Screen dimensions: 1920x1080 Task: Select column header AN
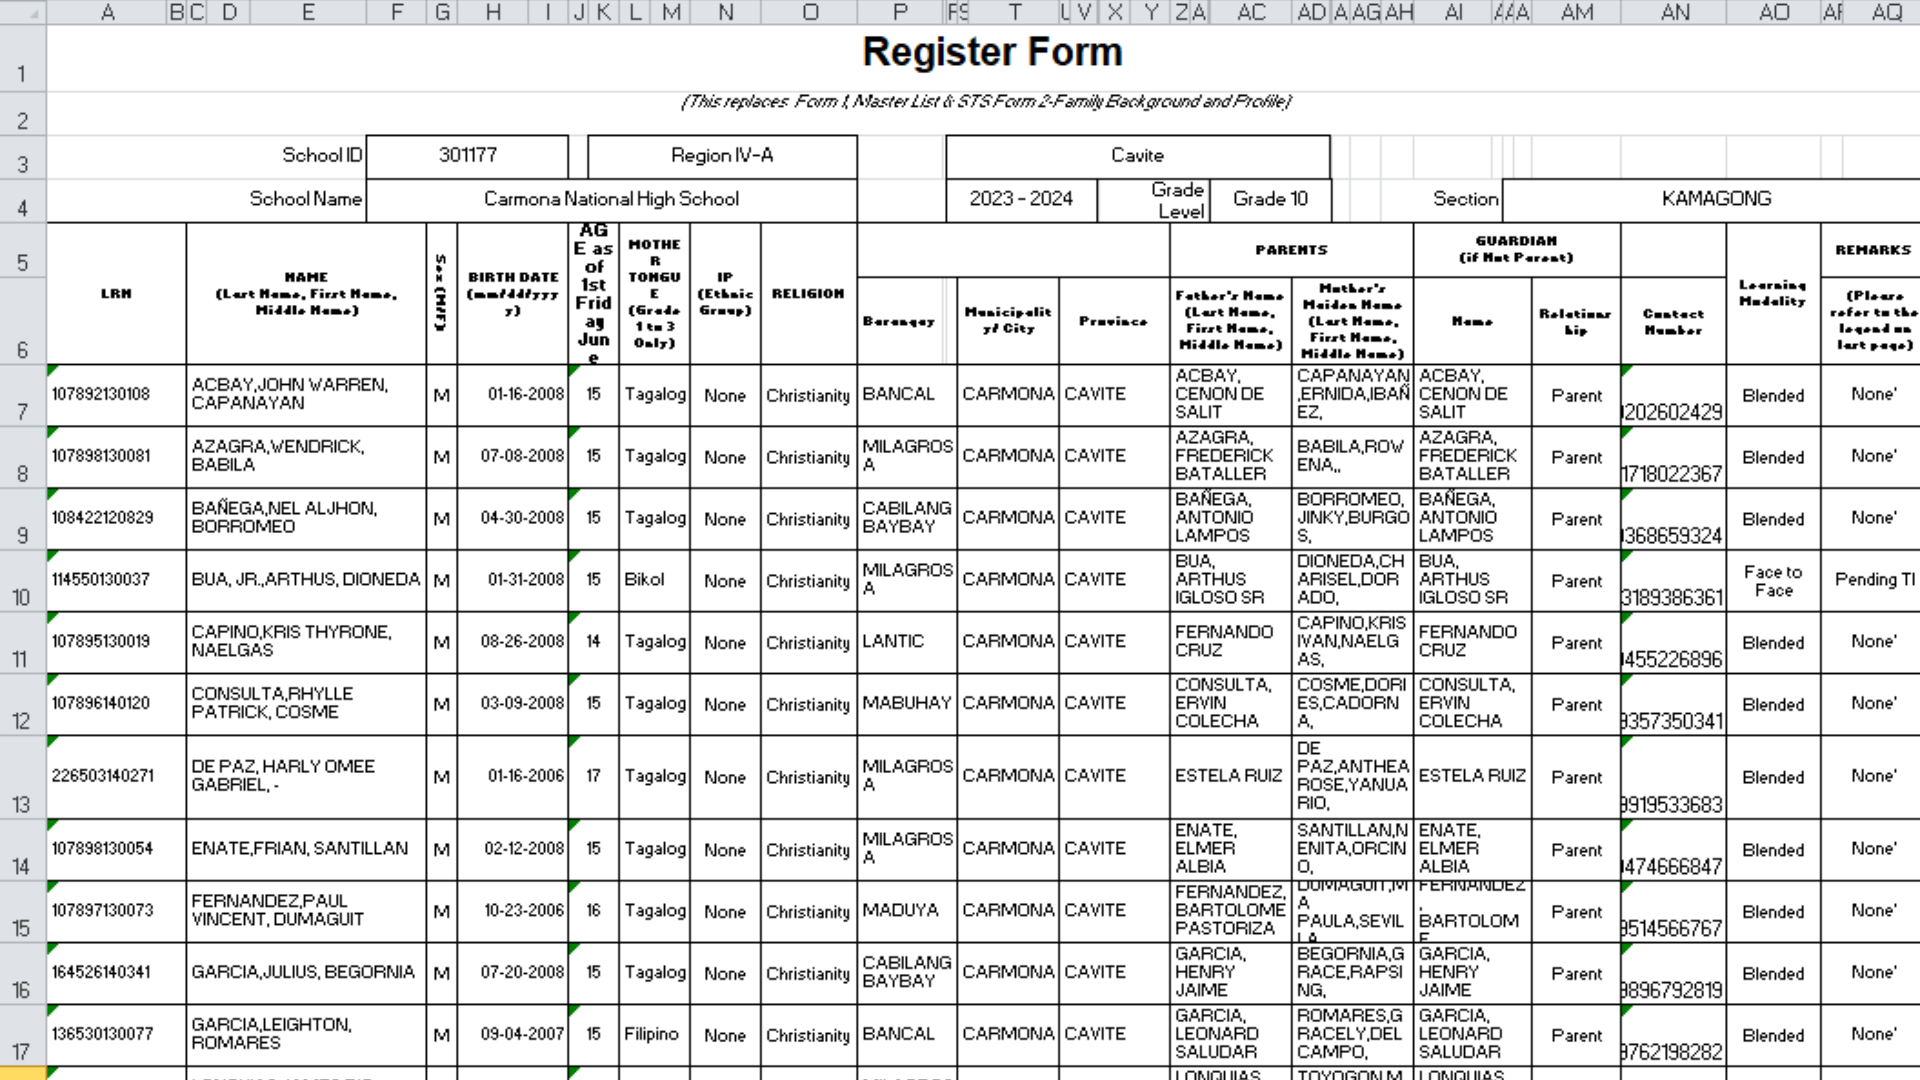[1675, 12]
